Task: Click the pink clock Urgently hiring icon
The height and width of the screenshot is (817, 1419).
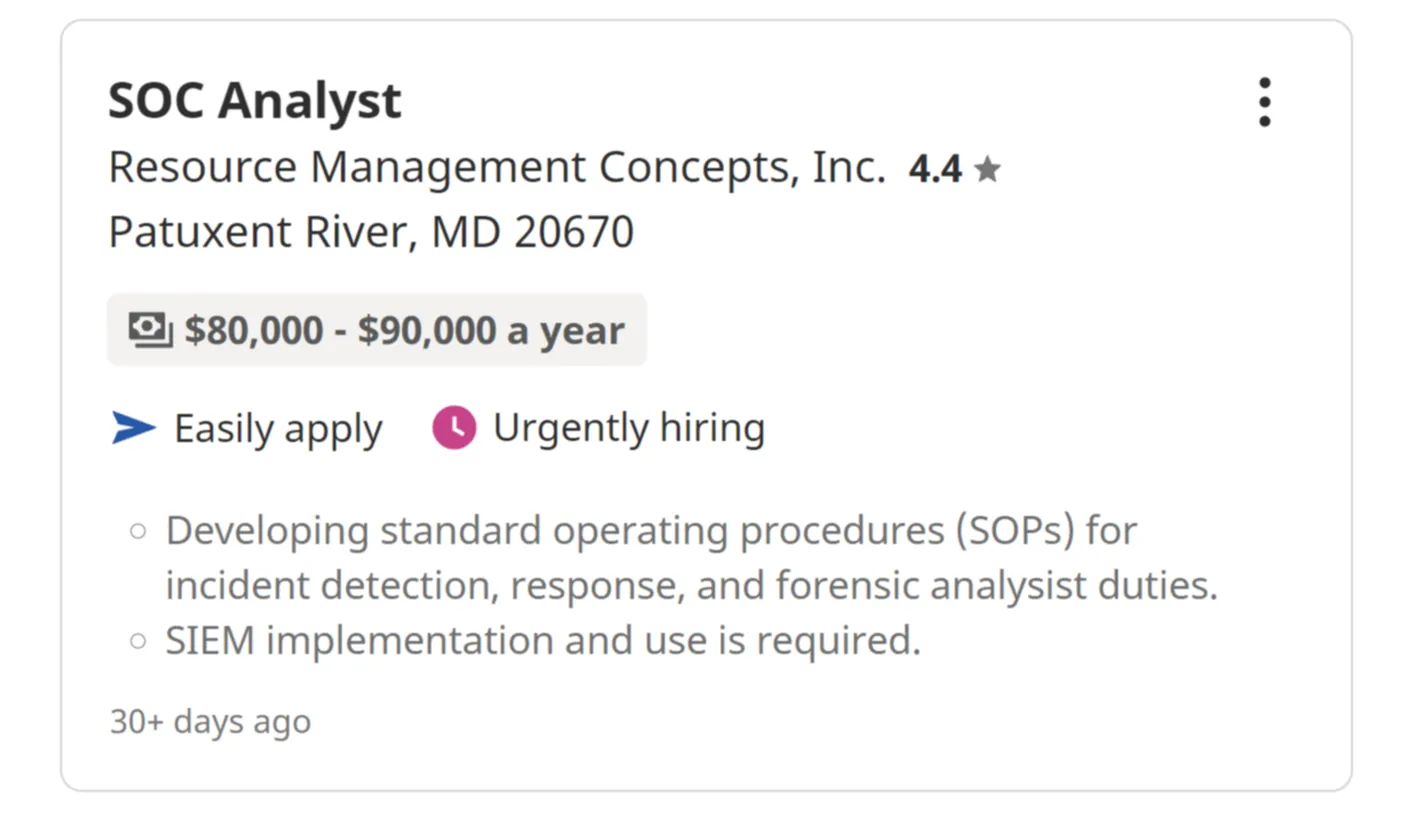Action: (x=454, y=428)
